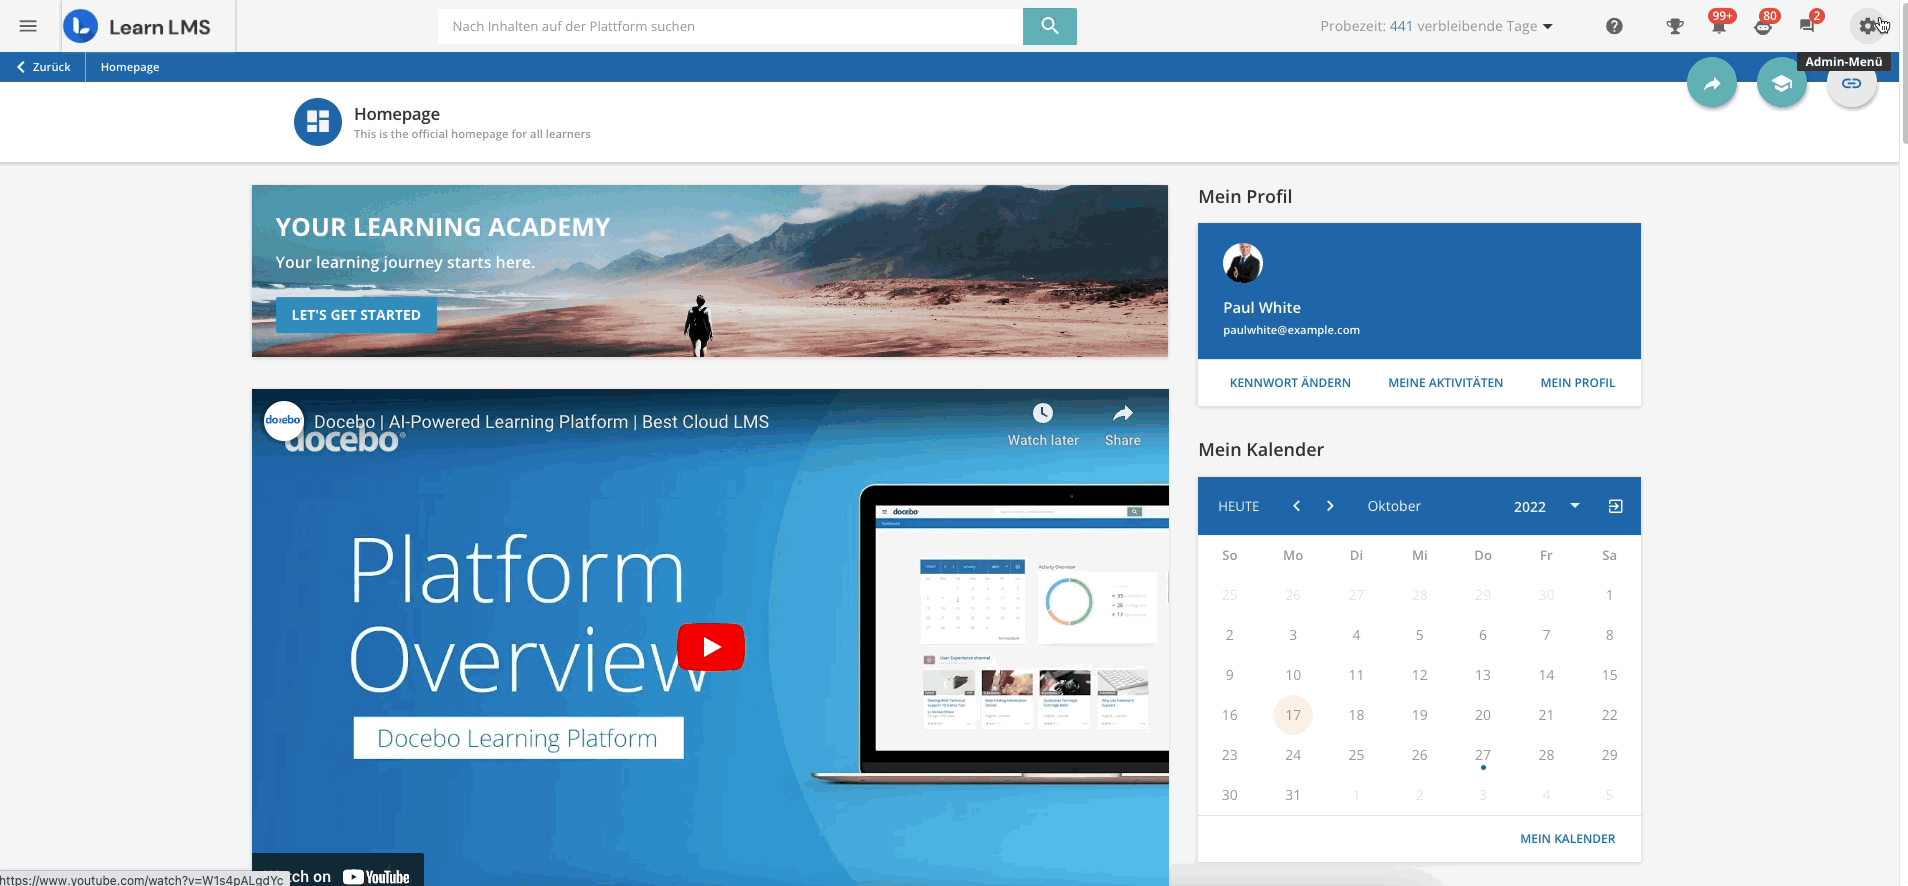Click the share arrow round button
This screenshot has height=886, width=1908.
coord(1712,83)
